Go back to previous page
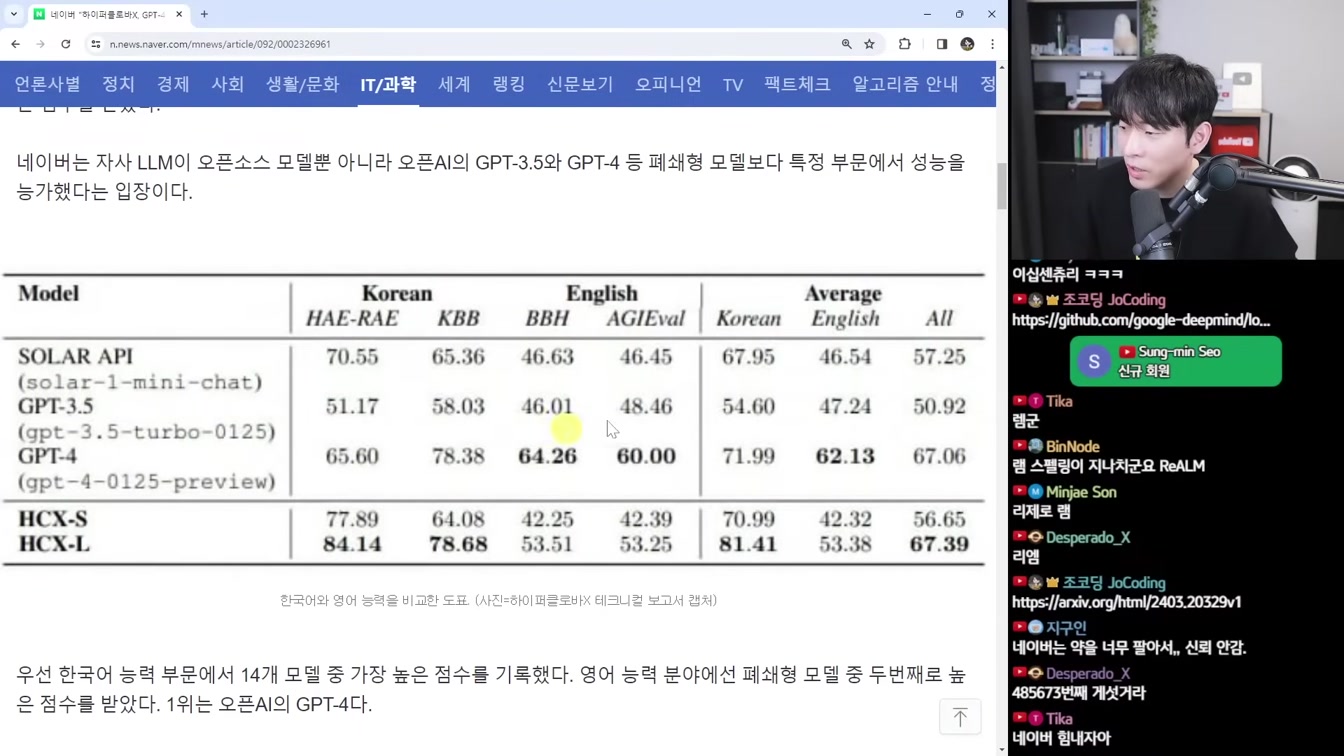 click(16, 44)
